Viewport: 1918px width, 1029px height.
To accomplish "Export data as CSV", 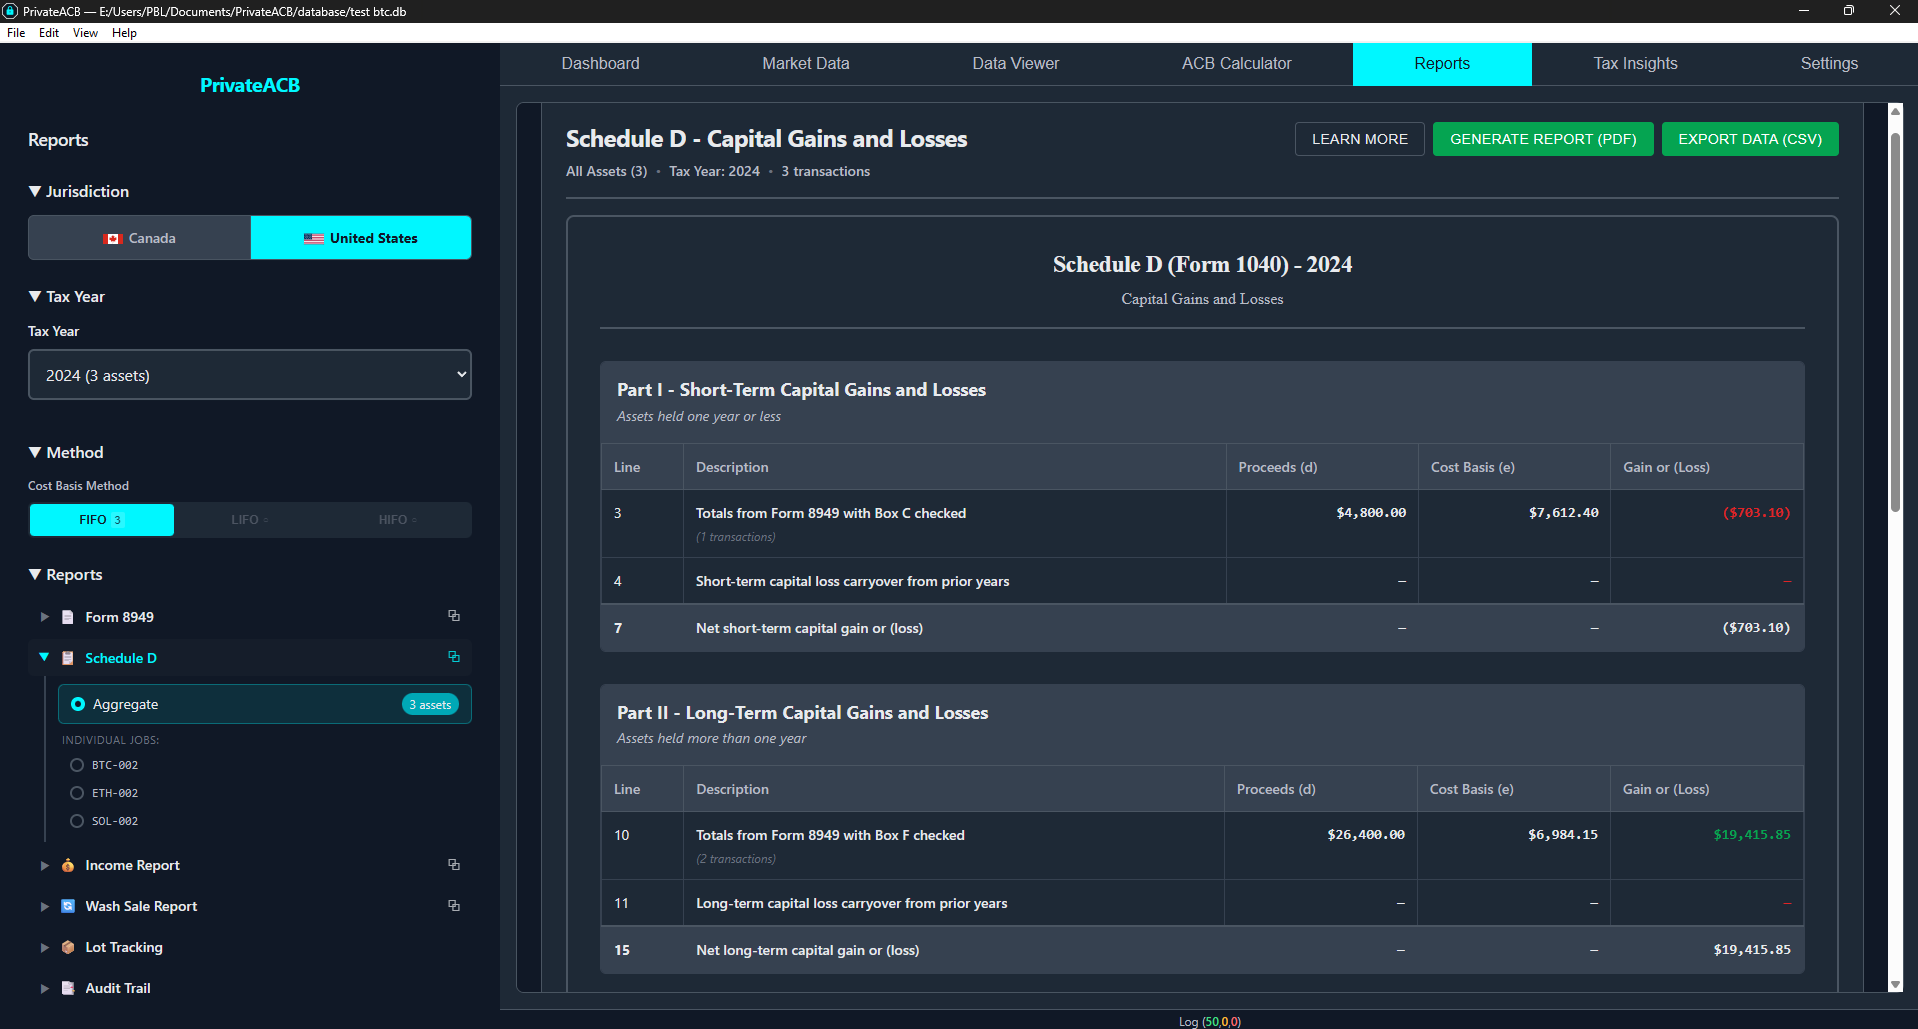I will tap(1749, 139).
